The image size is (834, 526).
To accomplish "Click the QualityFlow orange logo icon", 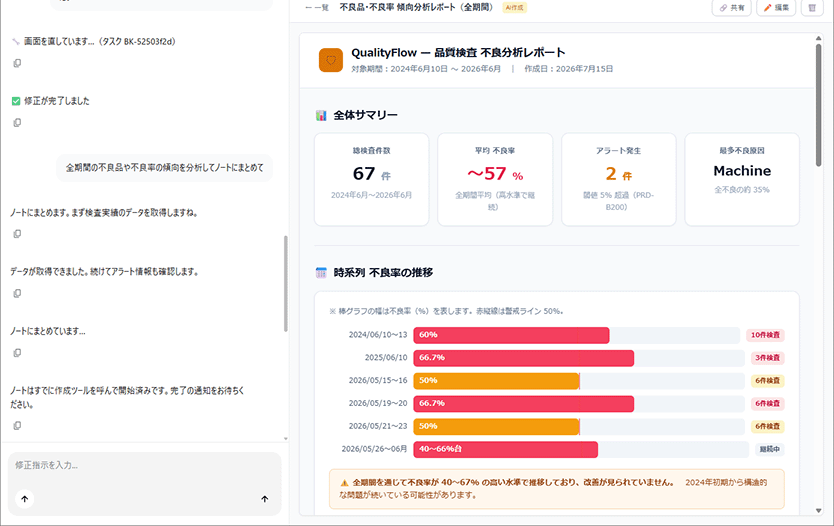I will (x=331, y=60).
